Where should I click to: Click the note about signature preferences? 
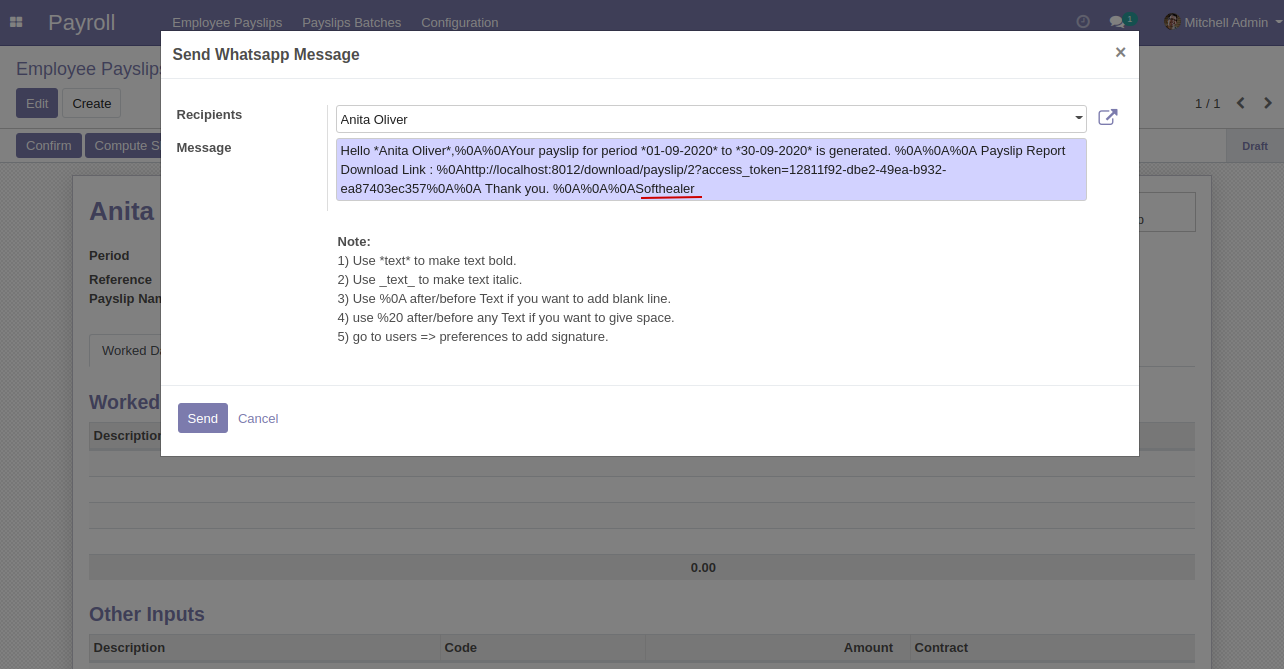[473, 336]
